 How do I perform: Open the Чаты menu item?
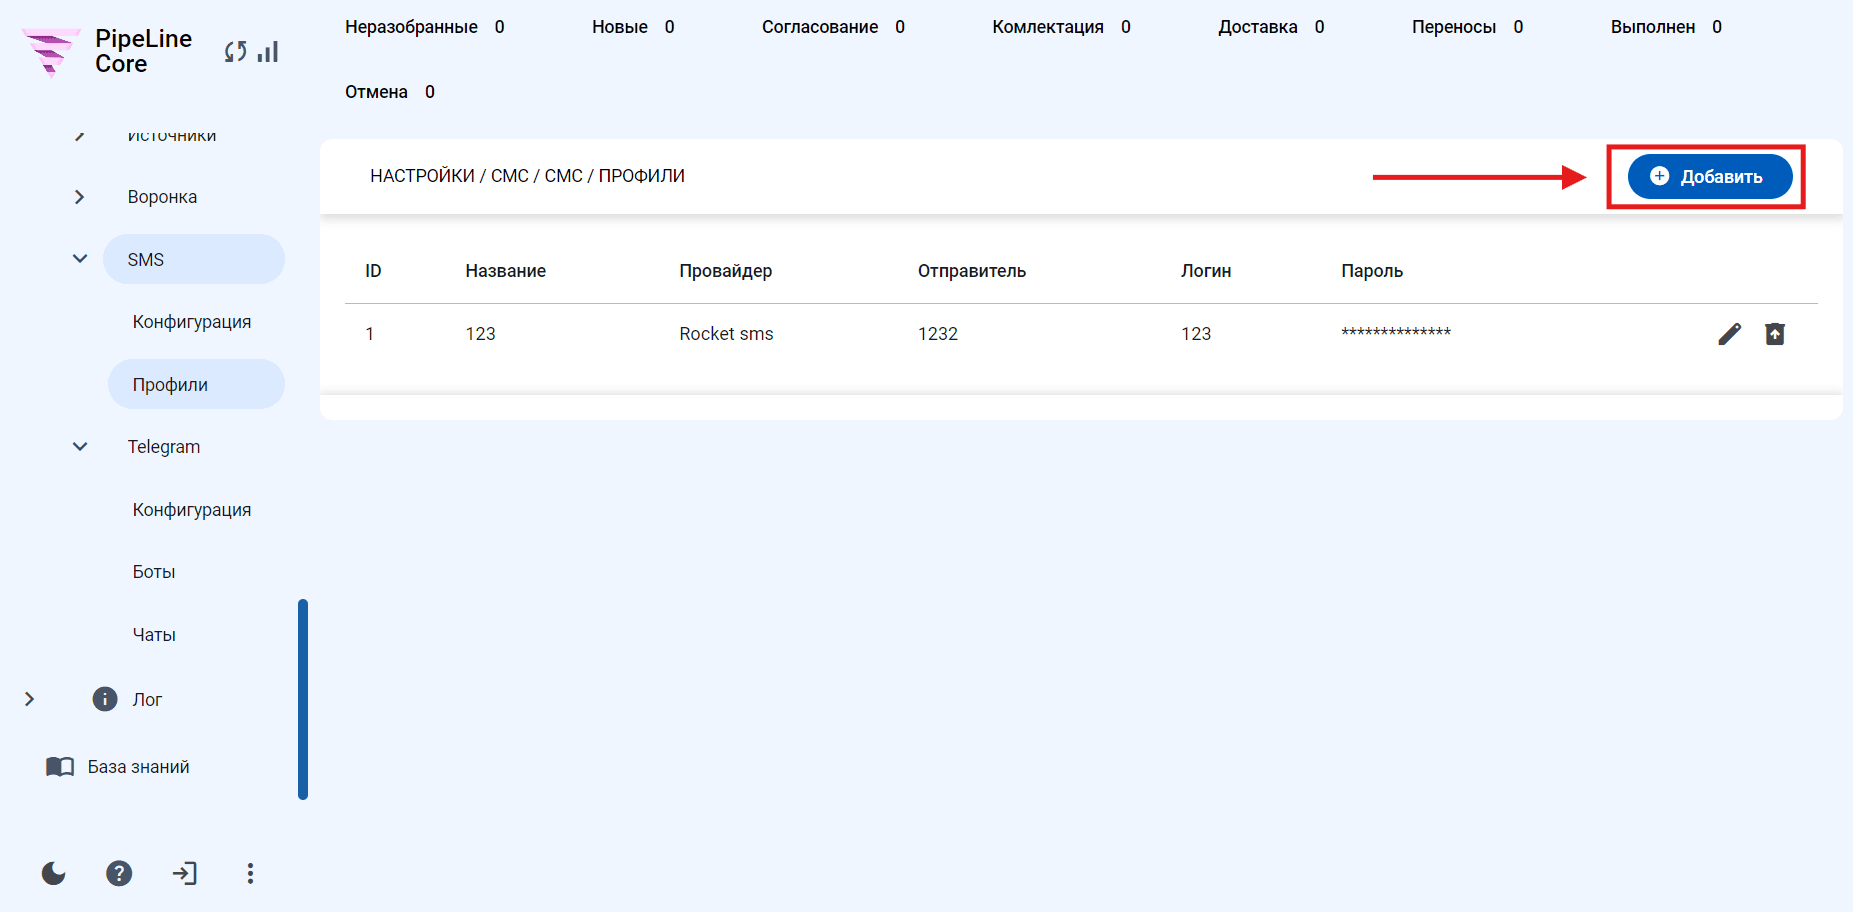point(154,635)
